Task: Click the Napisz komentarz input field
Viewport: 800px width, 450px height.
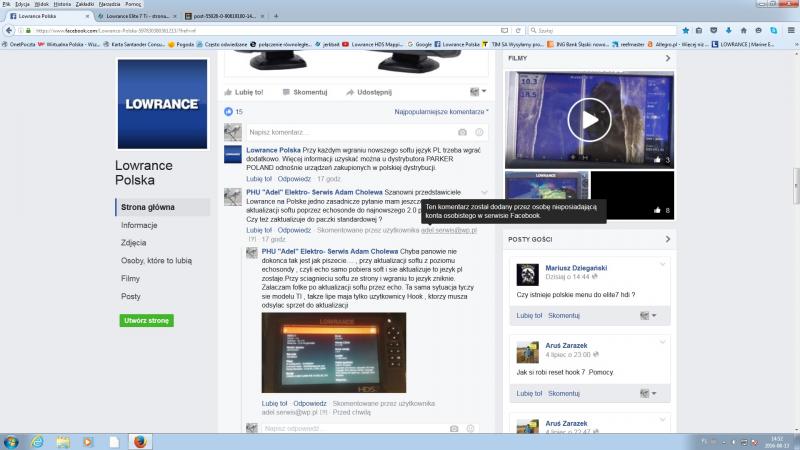Action: pos(350,132)
